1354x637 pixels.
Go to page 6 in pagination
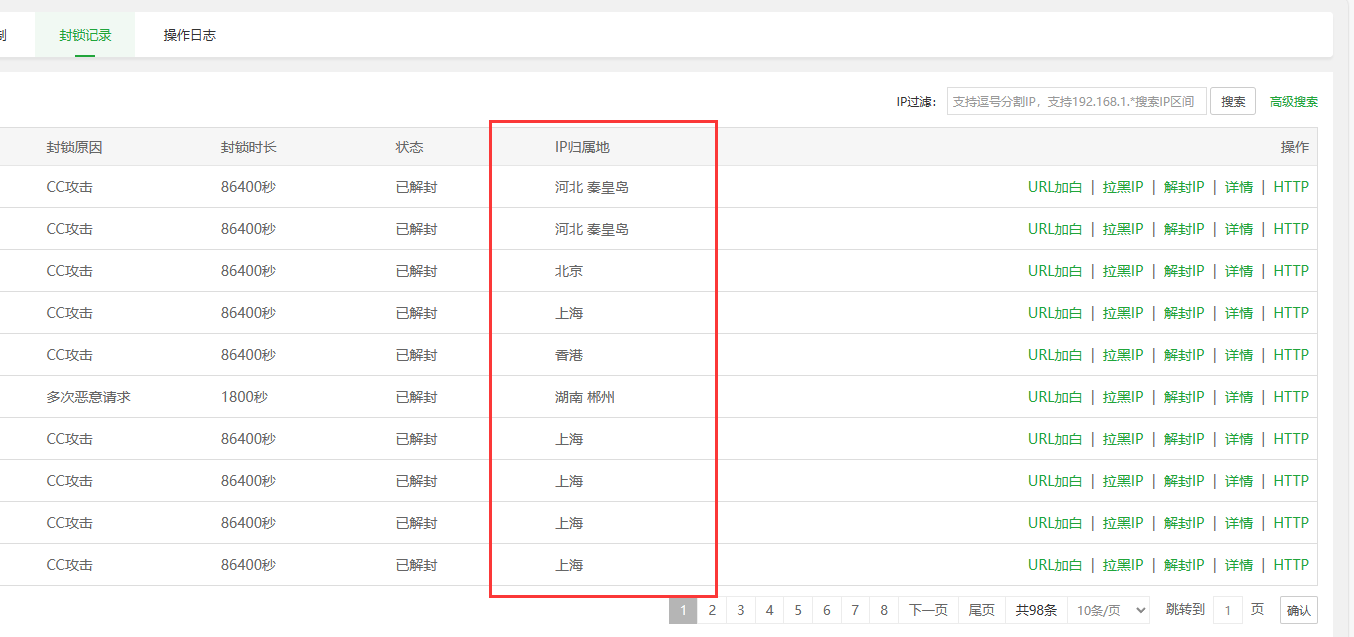[827, 610]
